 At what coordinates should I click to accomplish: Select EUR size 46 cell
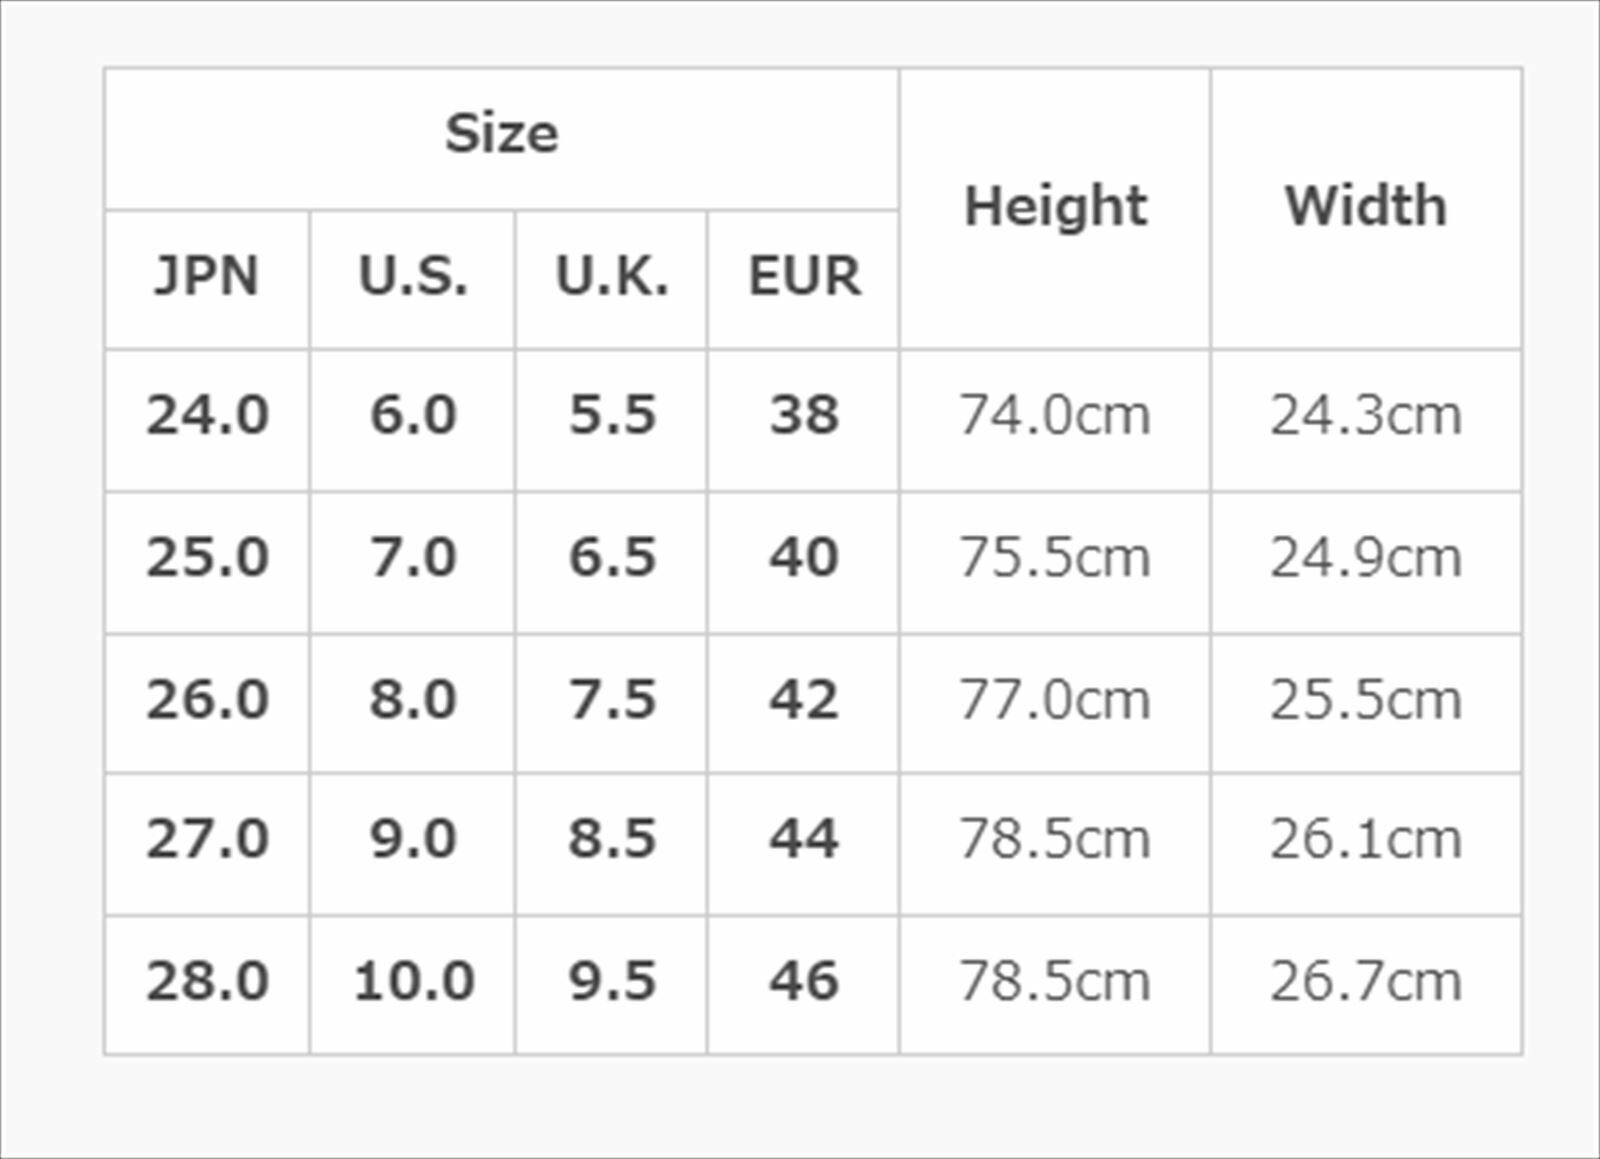(x=803, y=985)
